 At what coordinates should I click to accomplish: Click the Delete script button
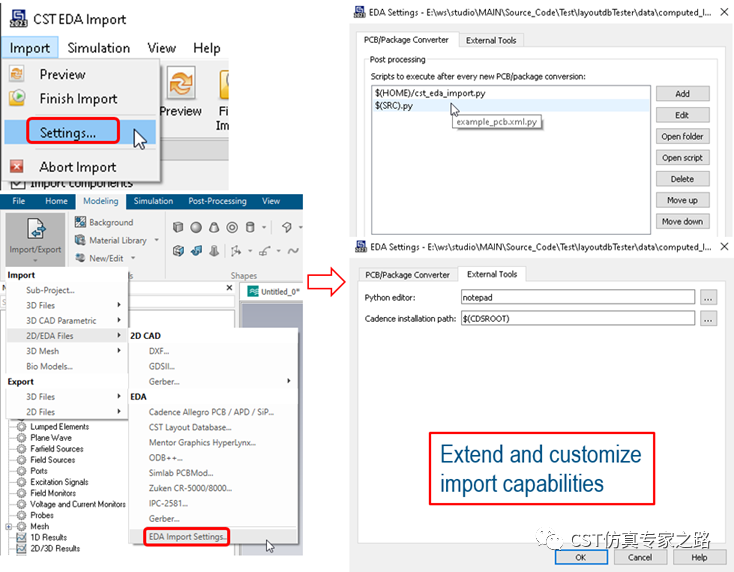[682, 179]
